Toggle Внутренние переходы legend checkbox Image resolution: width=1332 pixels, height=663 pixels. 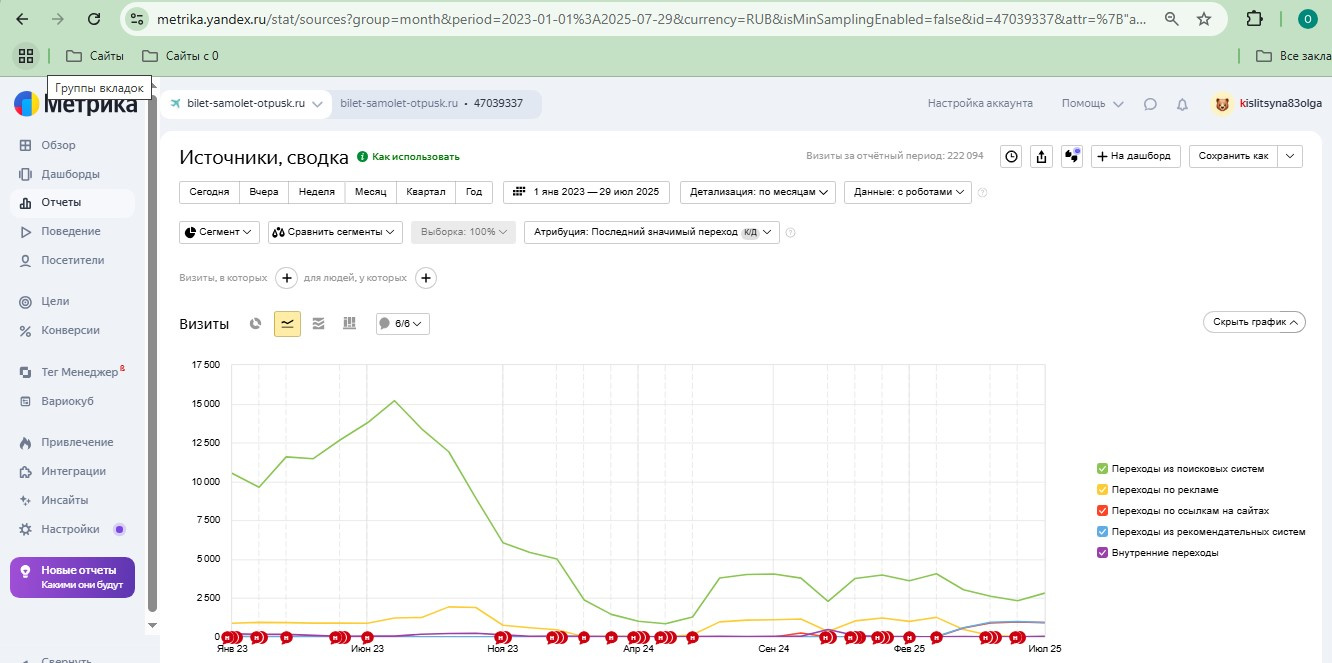(x=1102, y=552)
